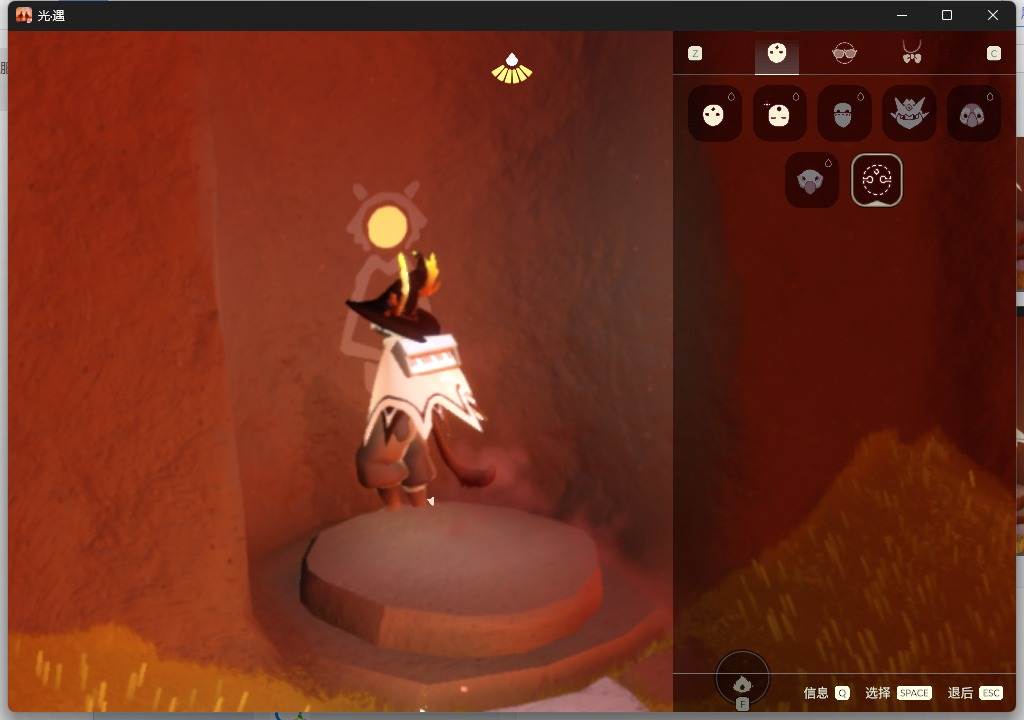This screenshot has width=1024, height=720.
Task: Click the Z previous-category key hint
Action: pyautogui.click(x=695, y=54)
